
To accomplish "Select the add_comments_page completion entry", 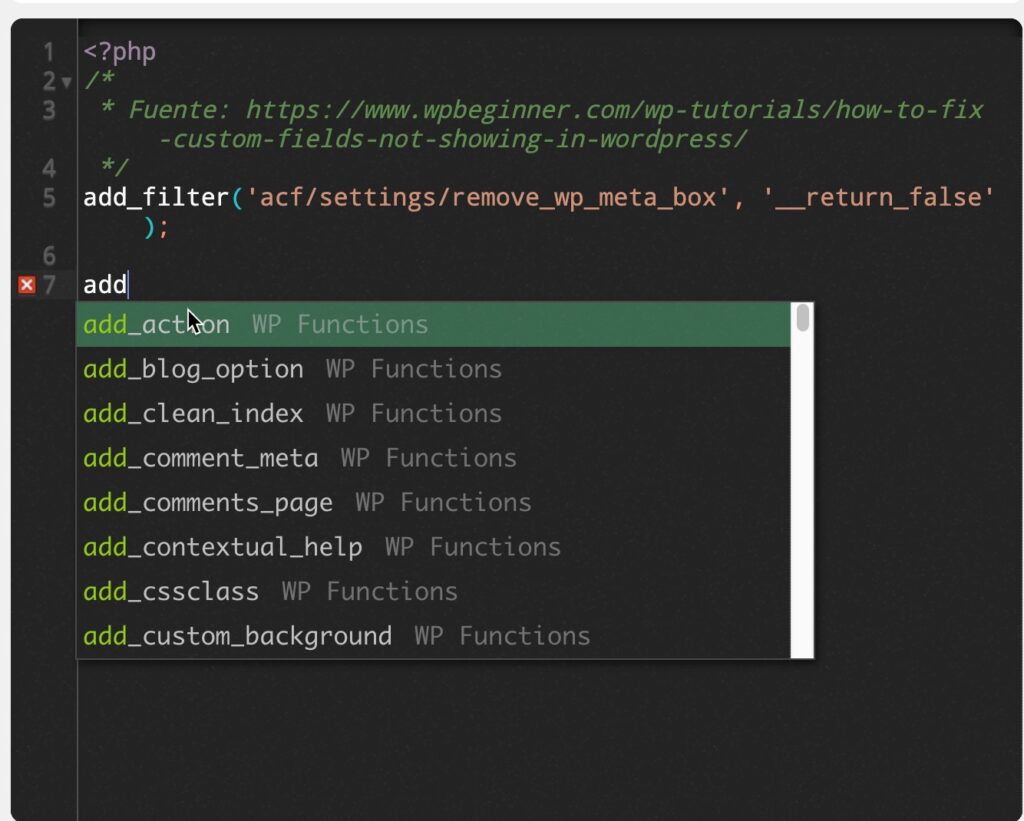I will pos(207,502).
